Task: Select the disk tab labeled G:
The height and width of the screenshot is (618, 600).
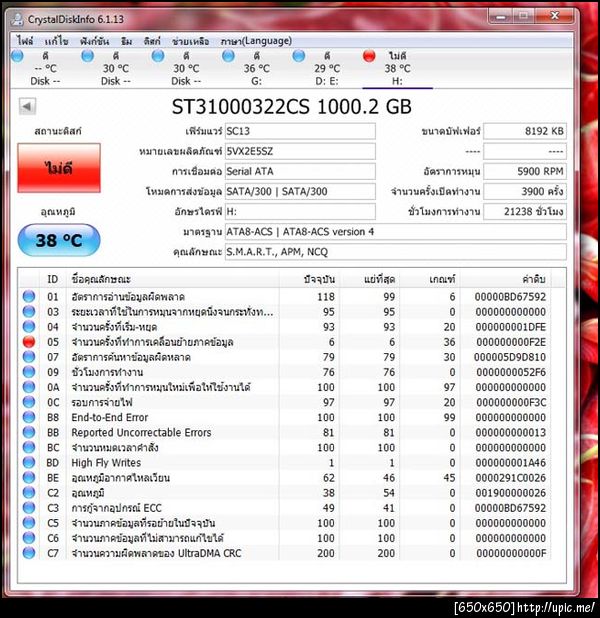Action: 256,68
